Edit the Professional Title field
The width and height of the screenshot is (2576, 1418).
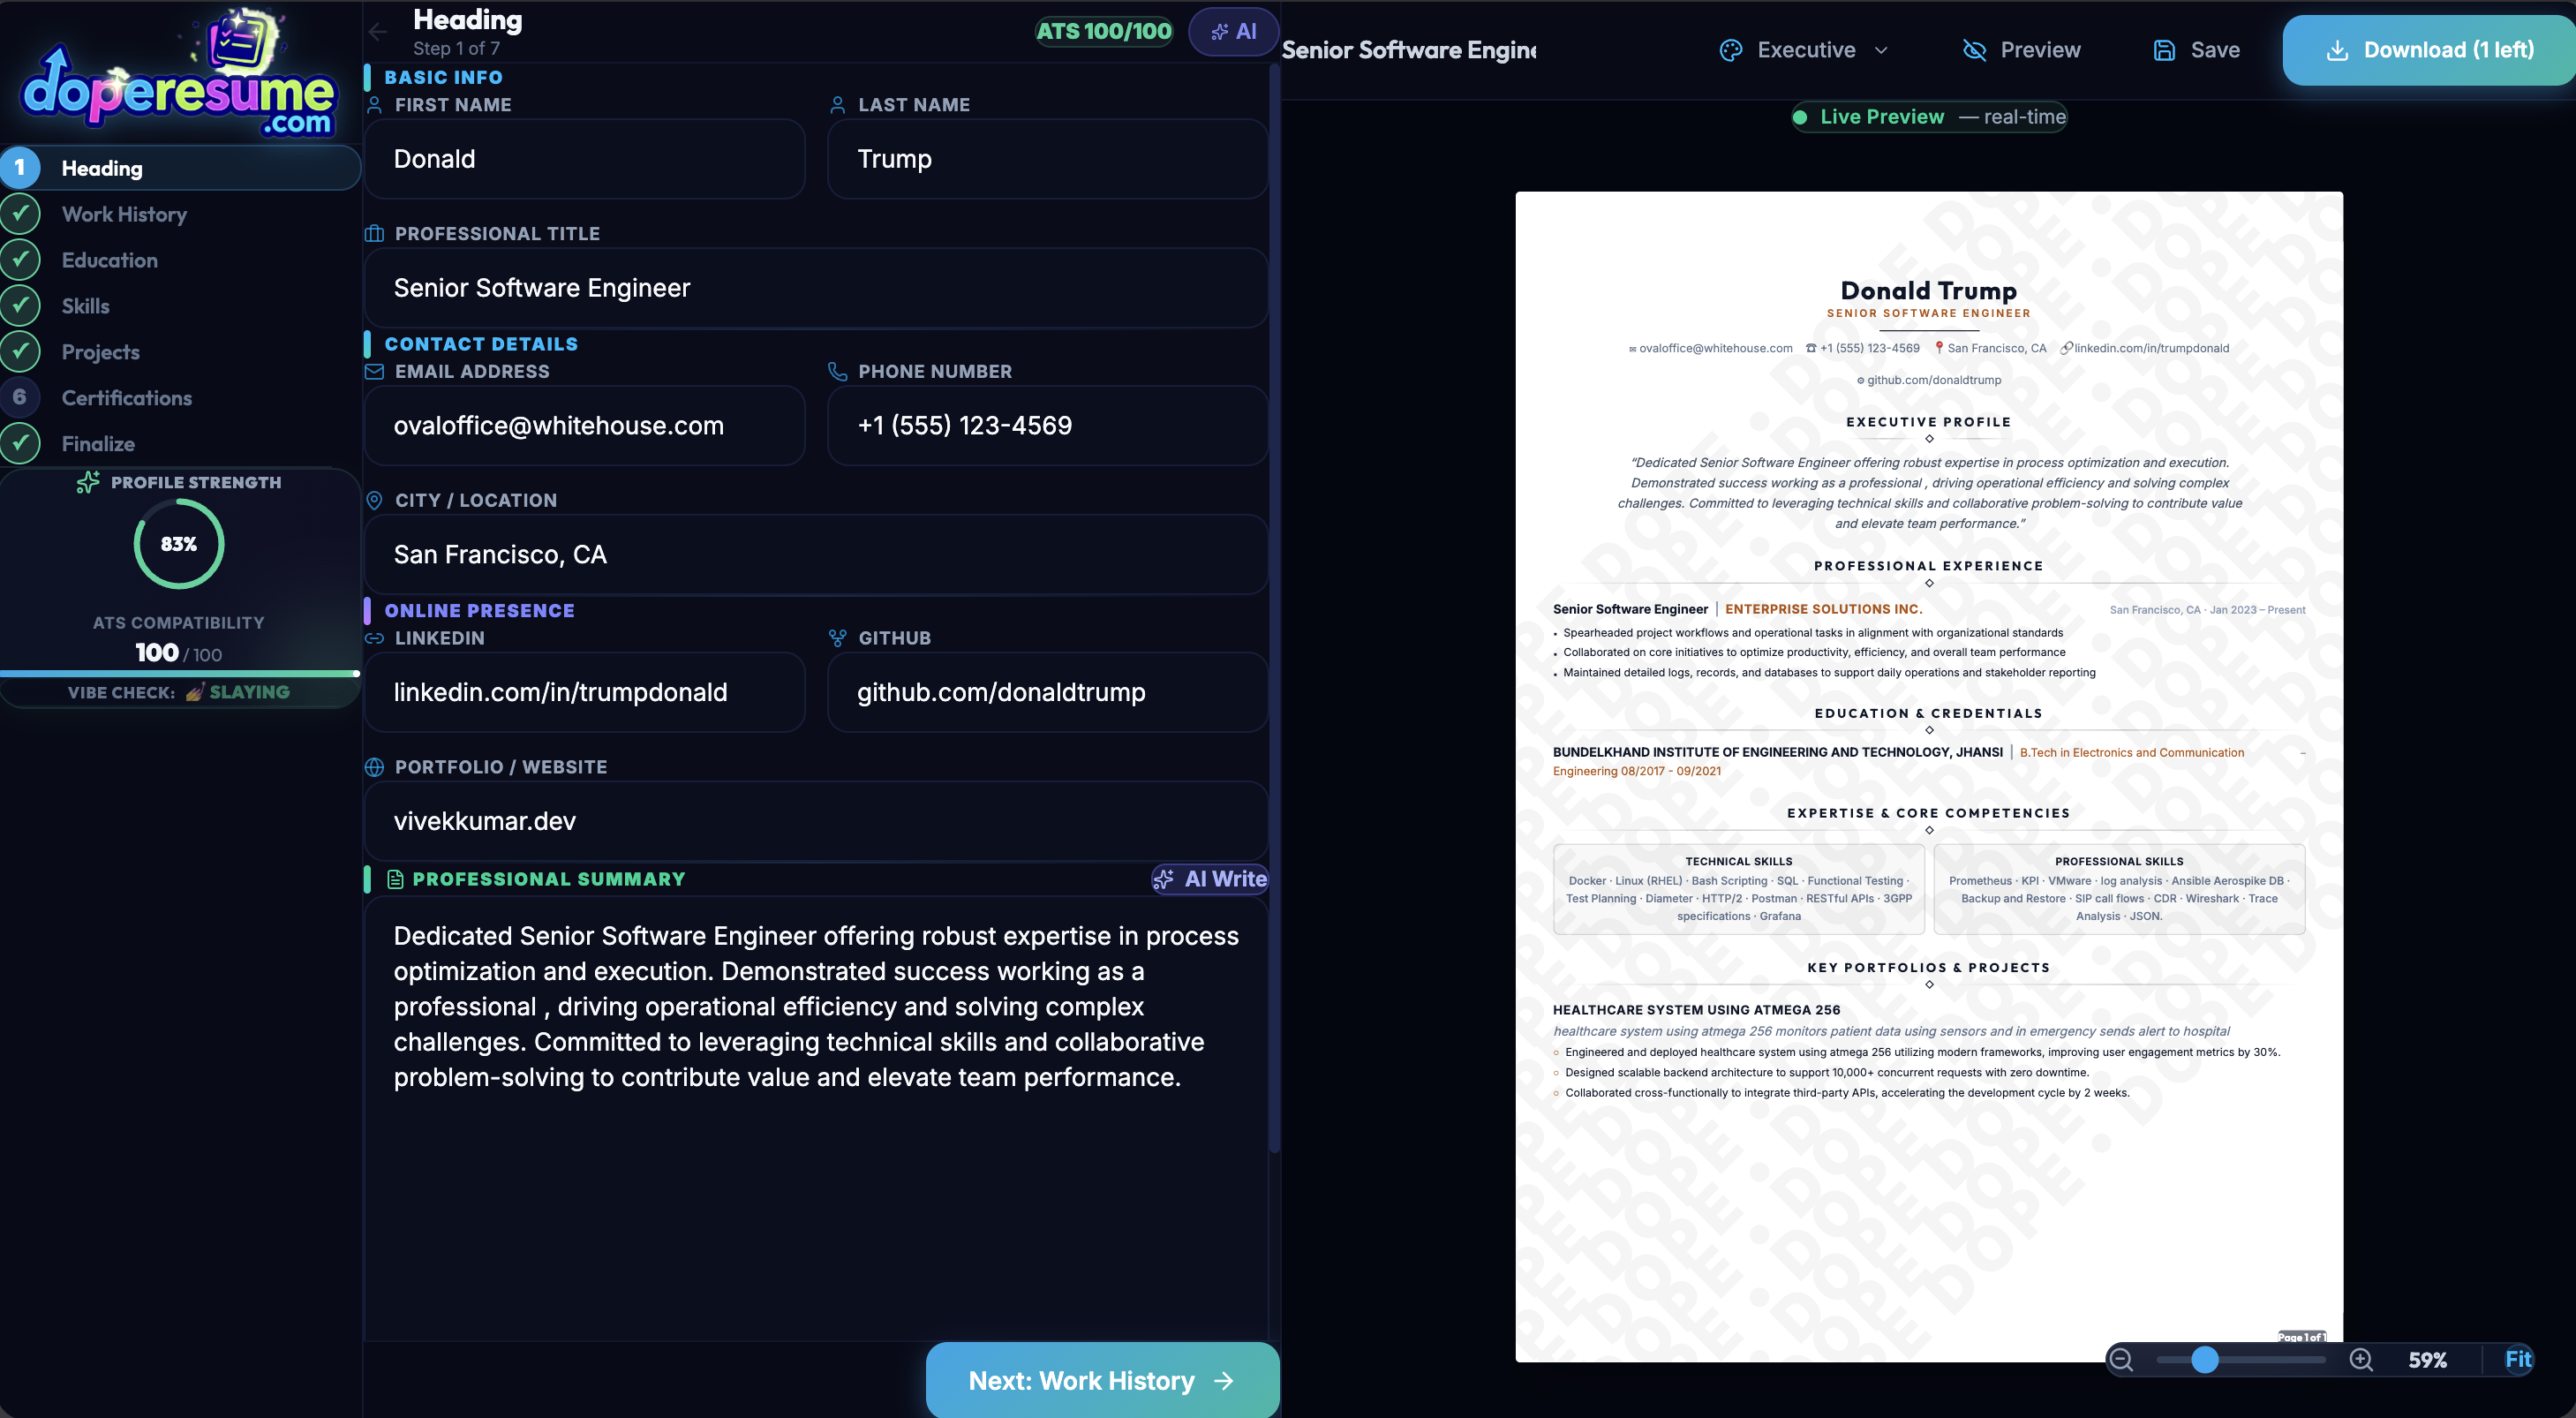(816, 288)
